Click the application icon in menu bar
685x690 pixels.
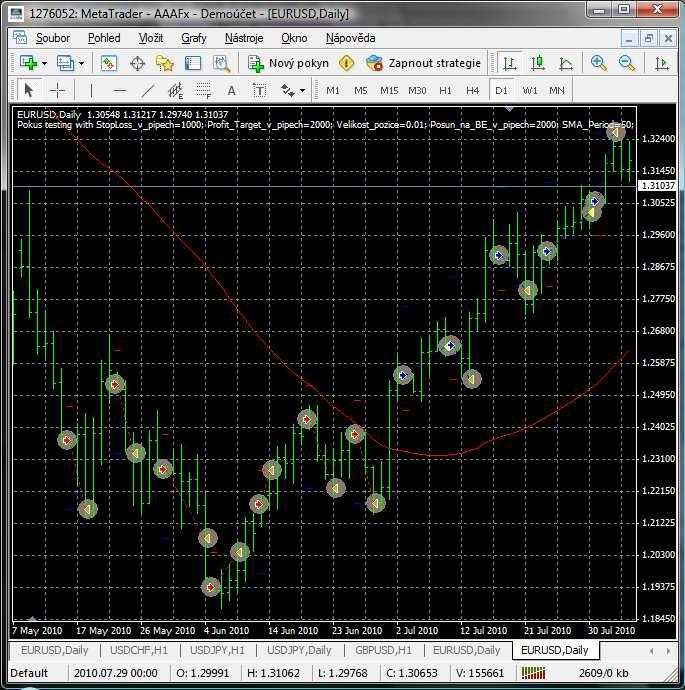20,38
